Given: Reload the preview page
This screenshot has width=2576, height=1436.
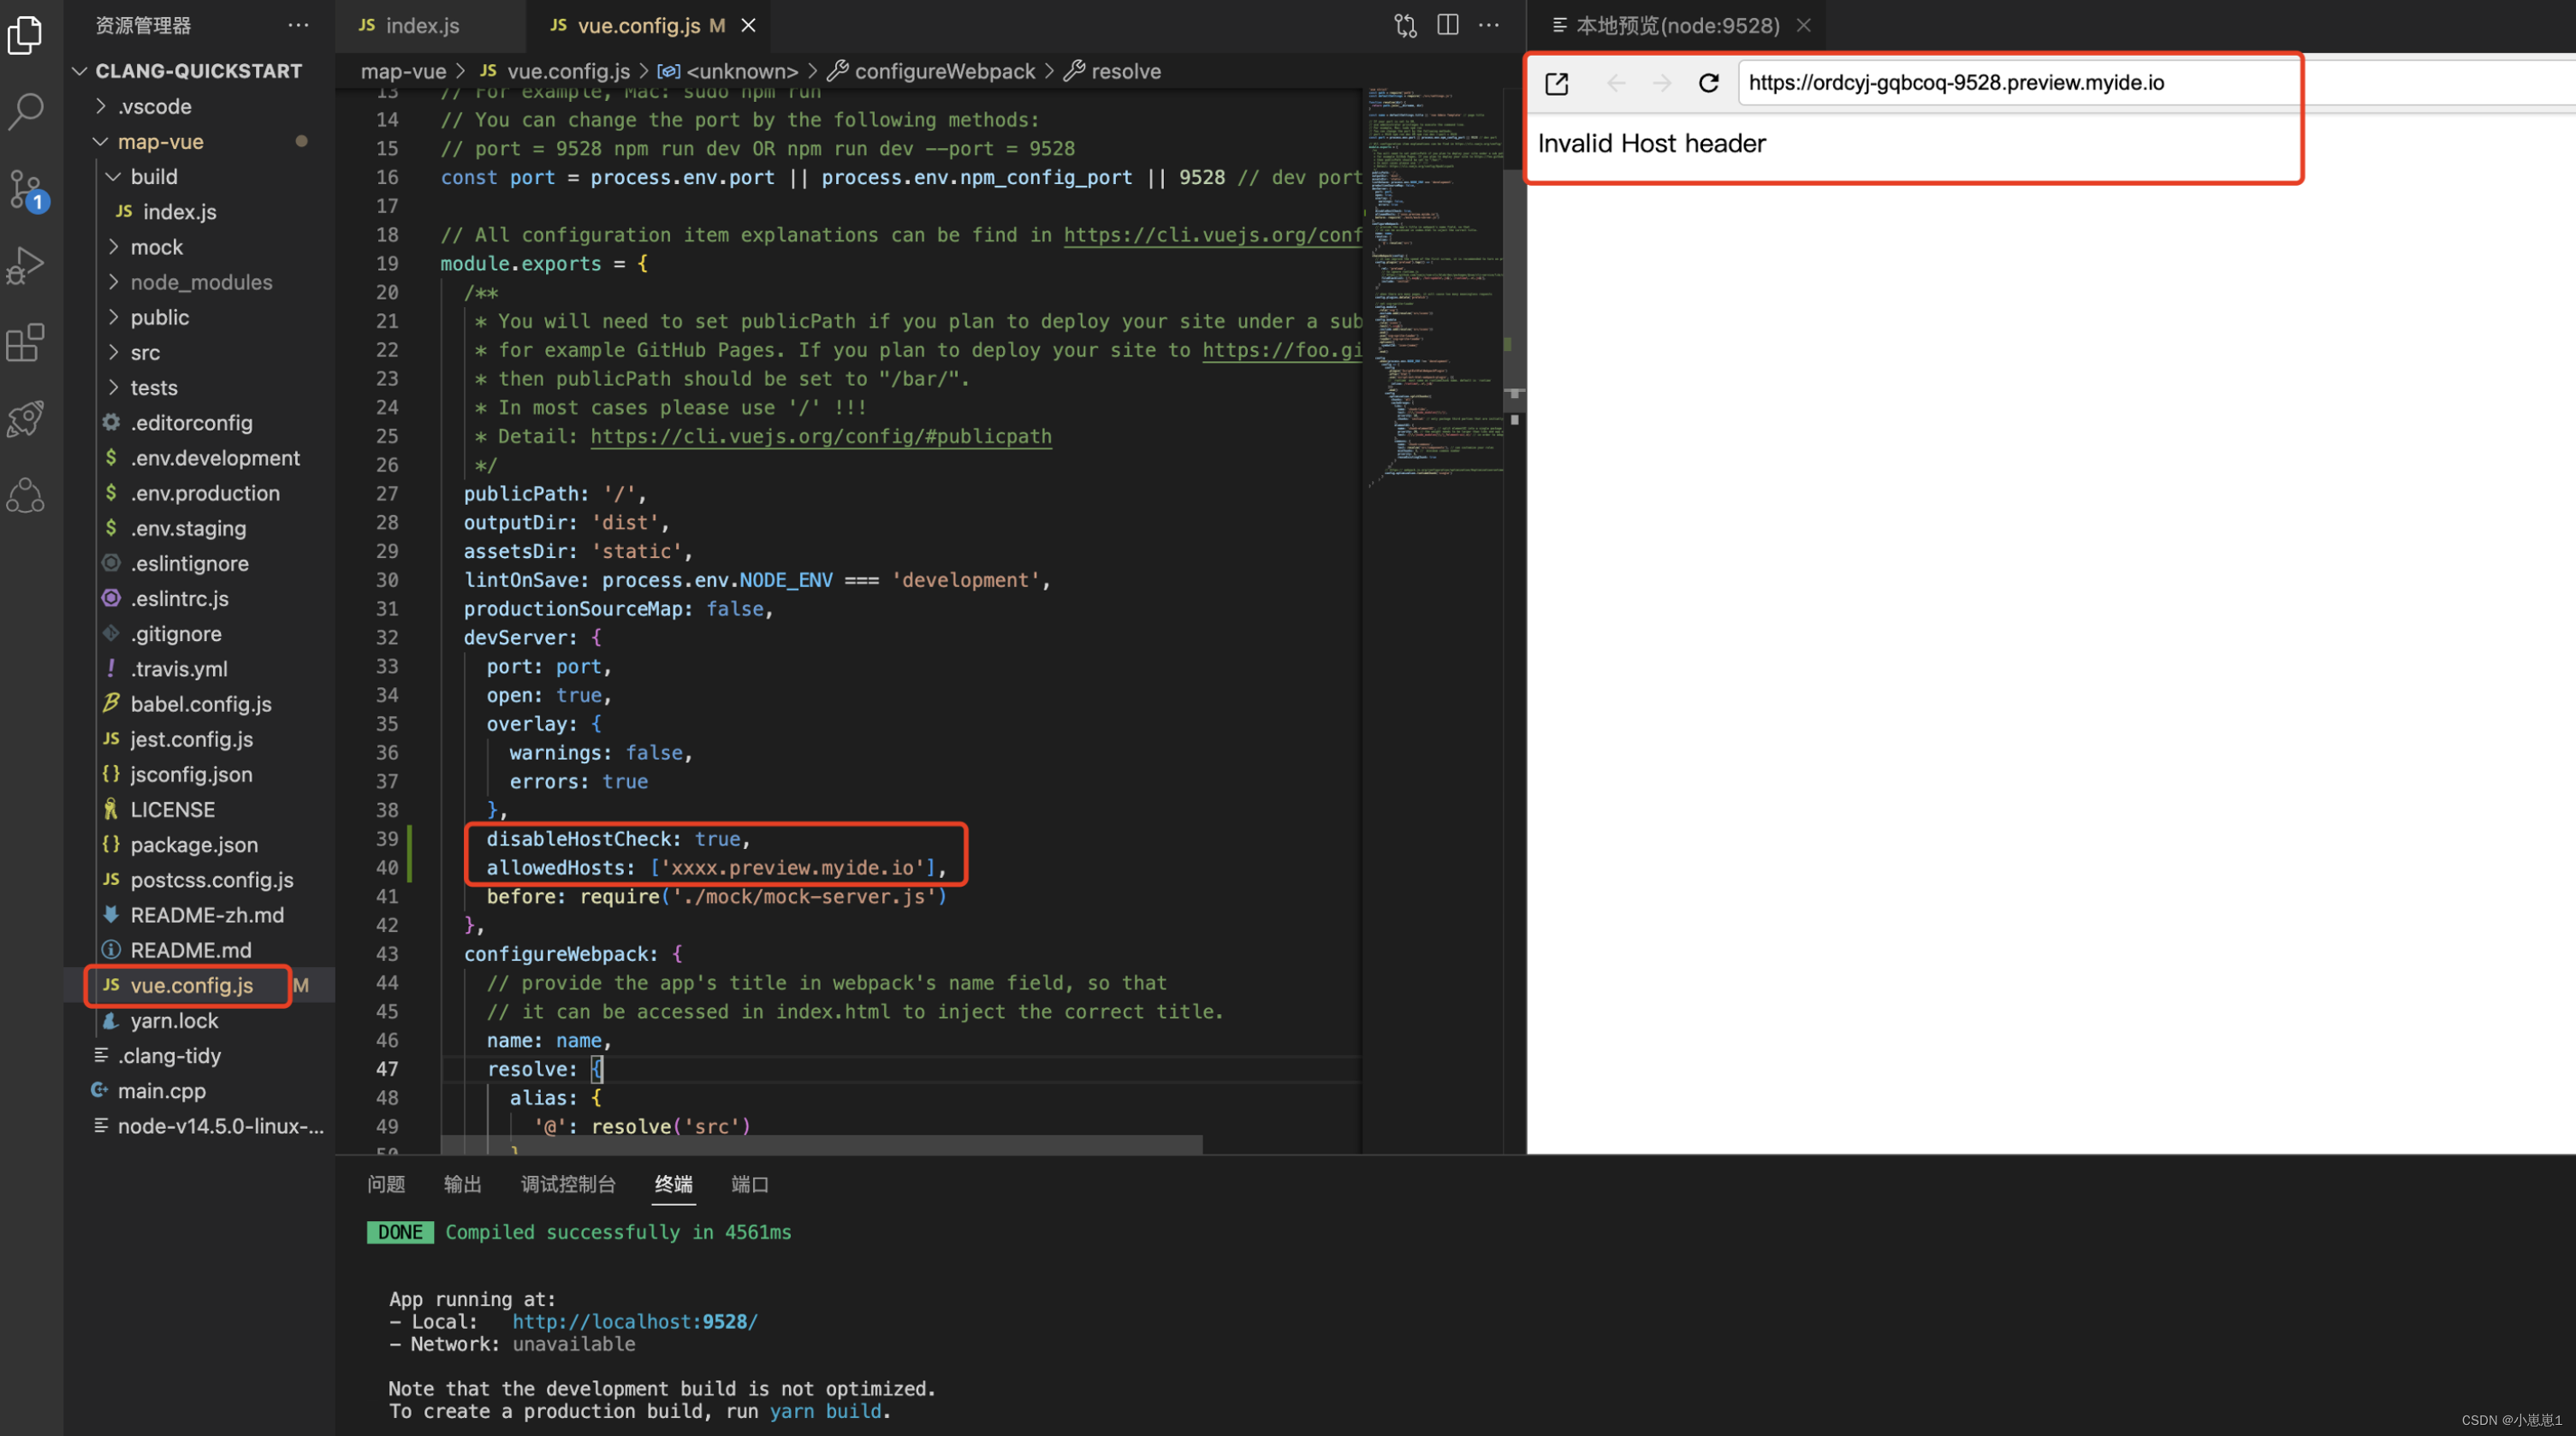Looking at the screenshot, I should 1709,83.
